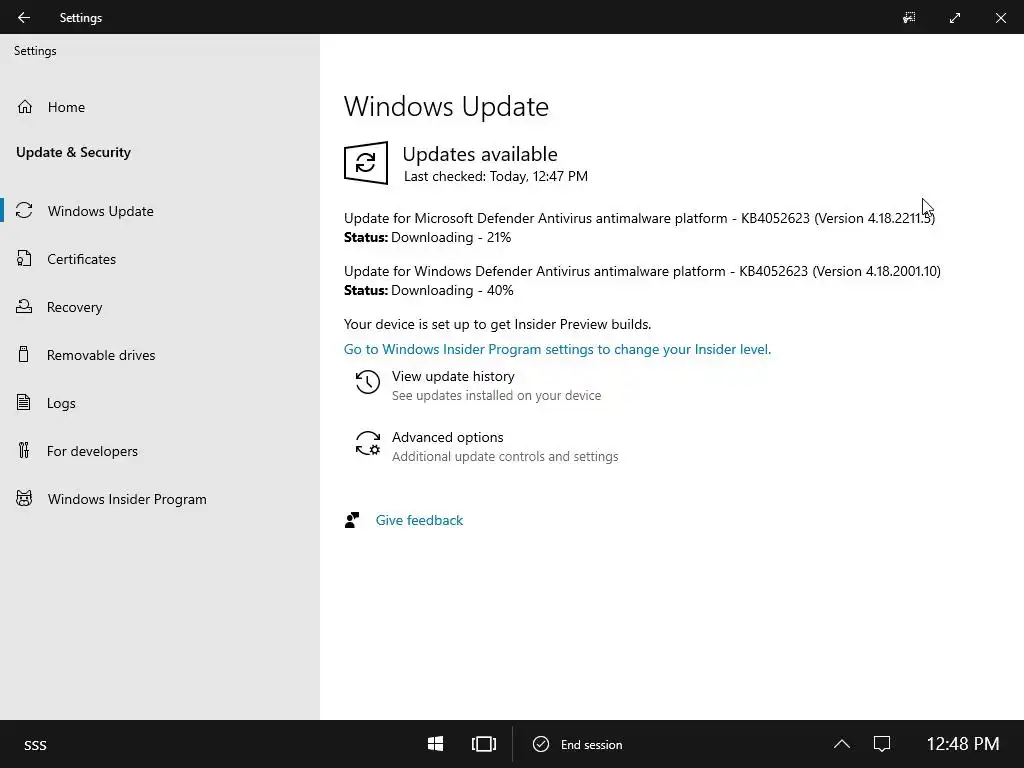Open Task View on the taskbar
Image resolution: width=1024 pixels, height=768 pixels.
483,744
